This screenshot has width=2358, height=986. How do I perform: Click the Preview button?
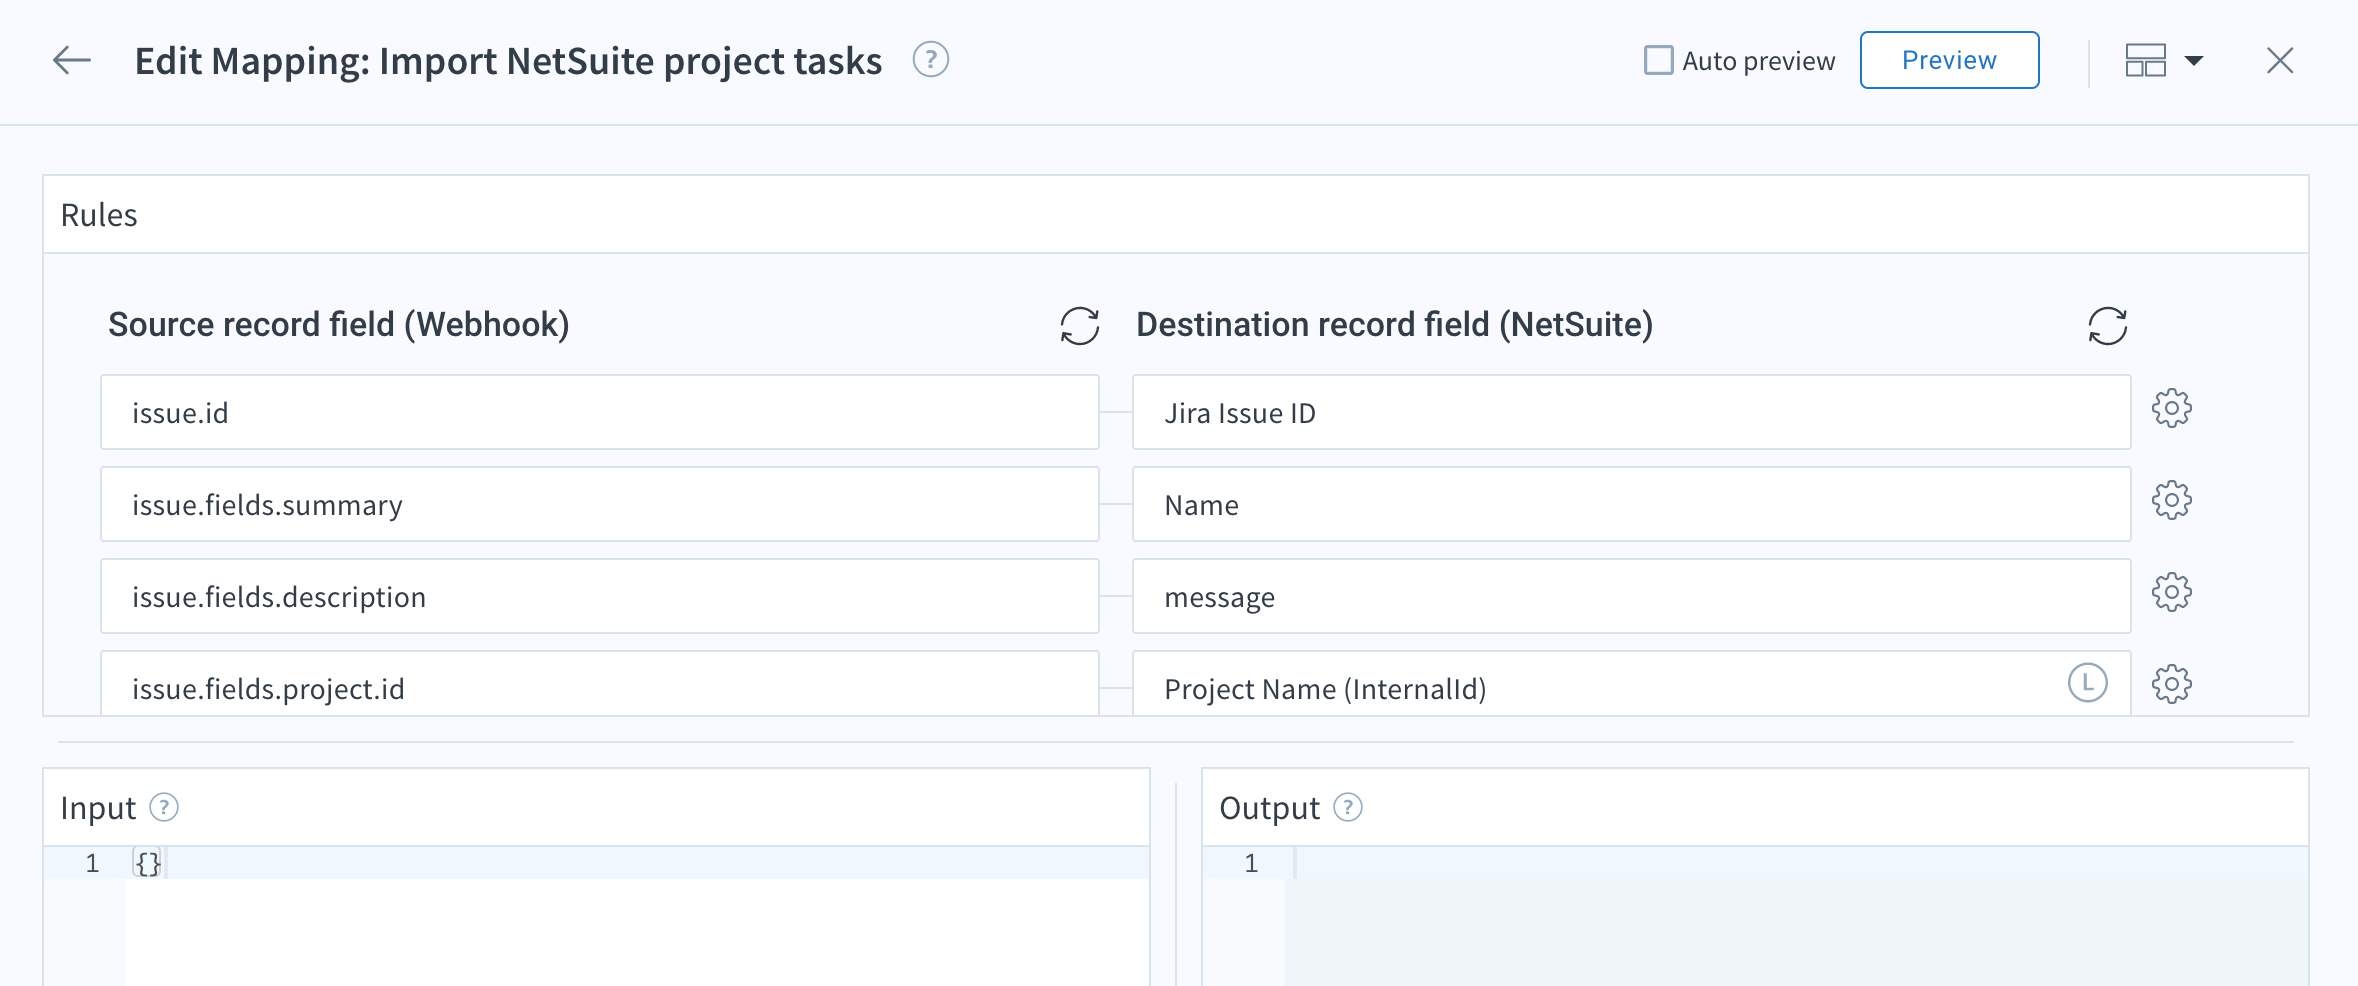click(x=1949, y=60)
